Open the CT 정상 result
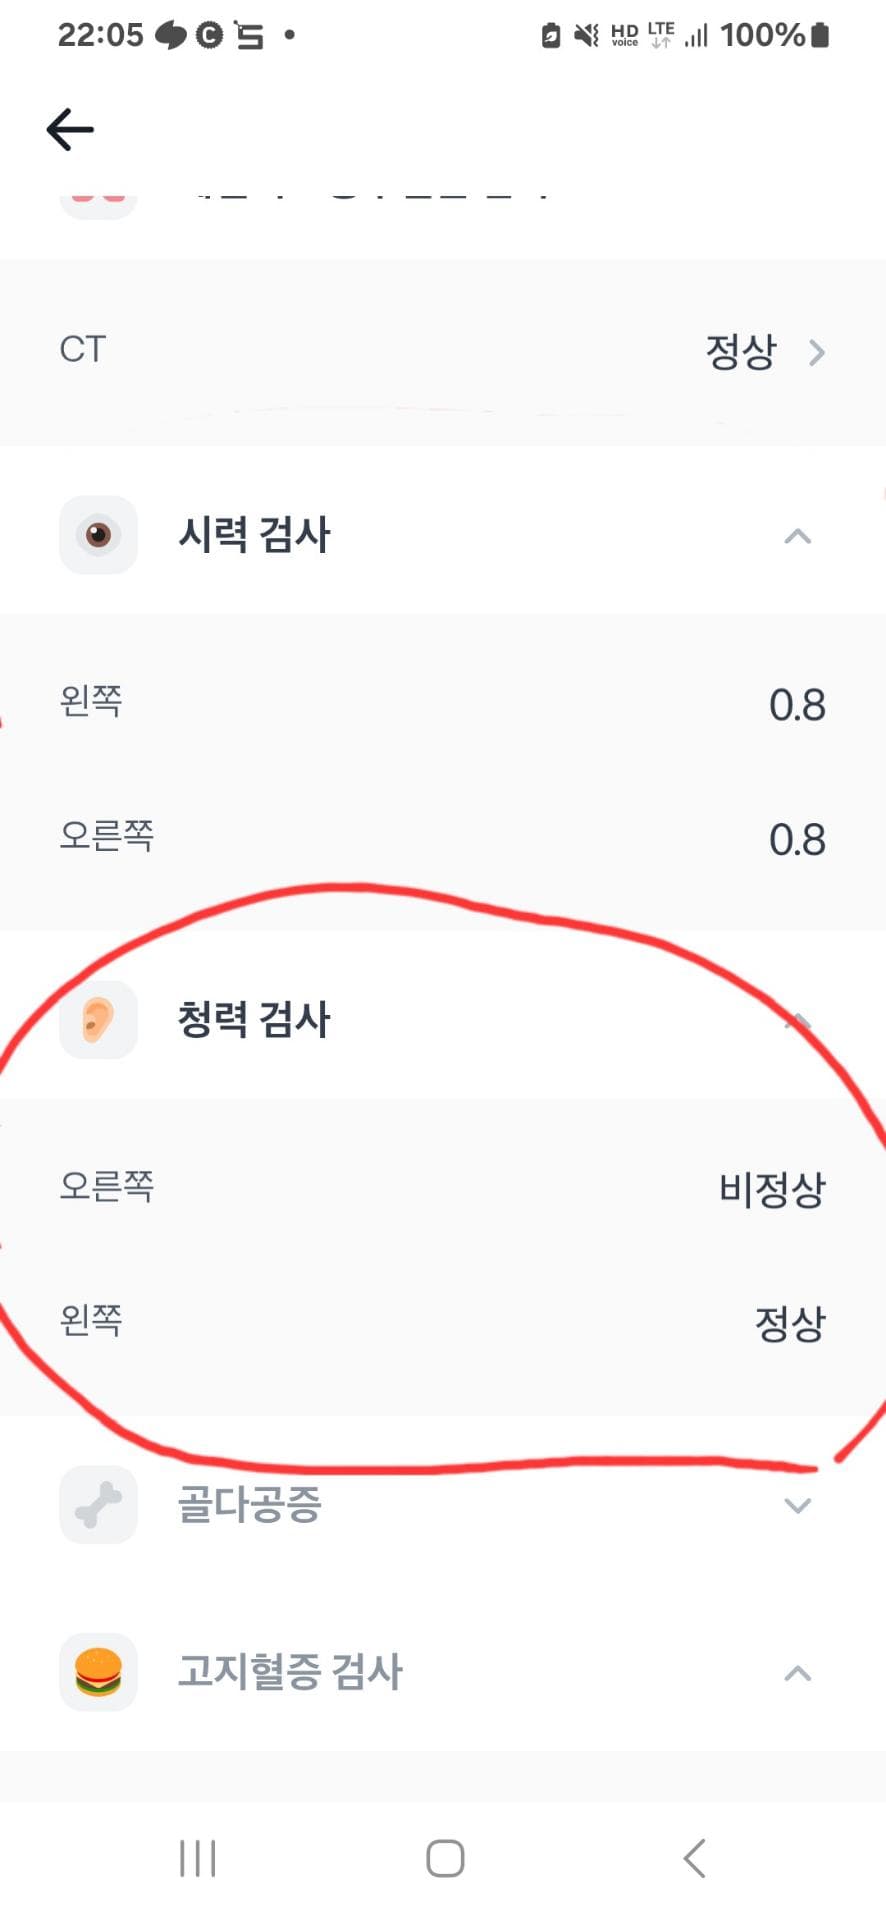The image size is (886, 1920). point(740,352)
